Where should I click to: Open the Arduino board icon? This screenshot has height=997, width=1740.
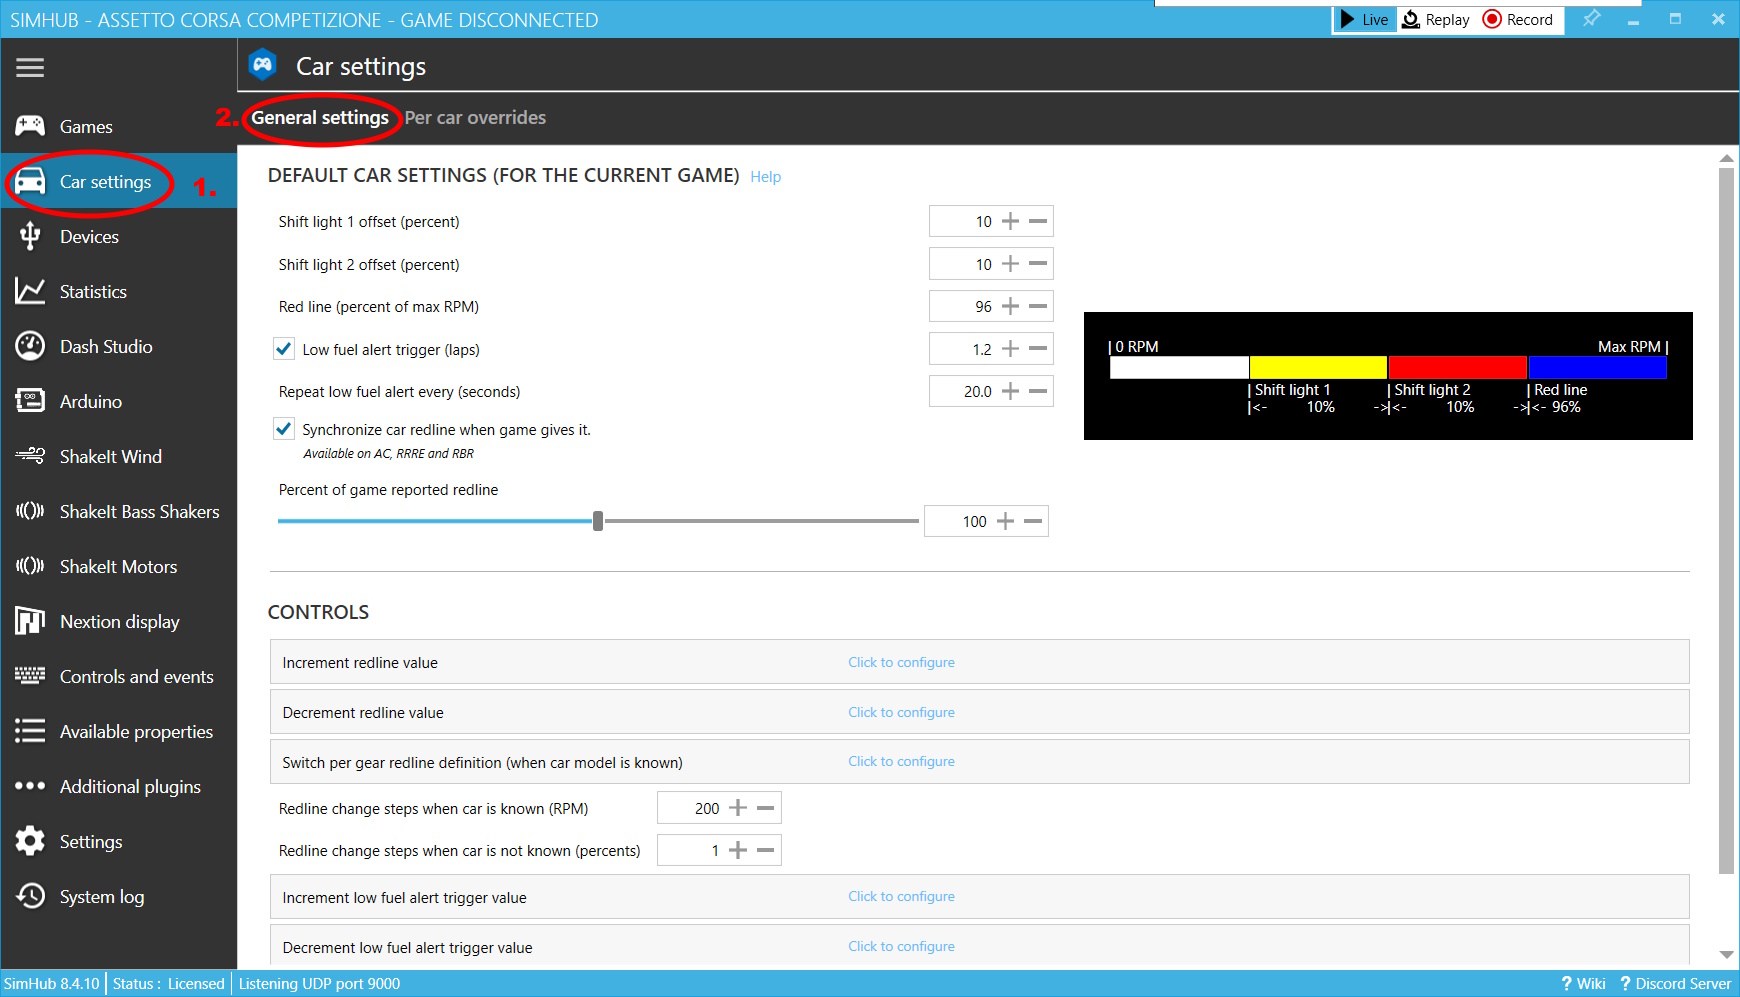[x=30, y=401]
